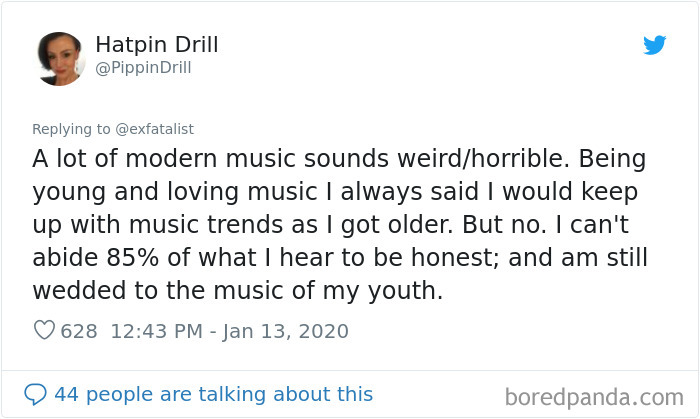Like the tweet with the heart icon

[x=44, y=331]
